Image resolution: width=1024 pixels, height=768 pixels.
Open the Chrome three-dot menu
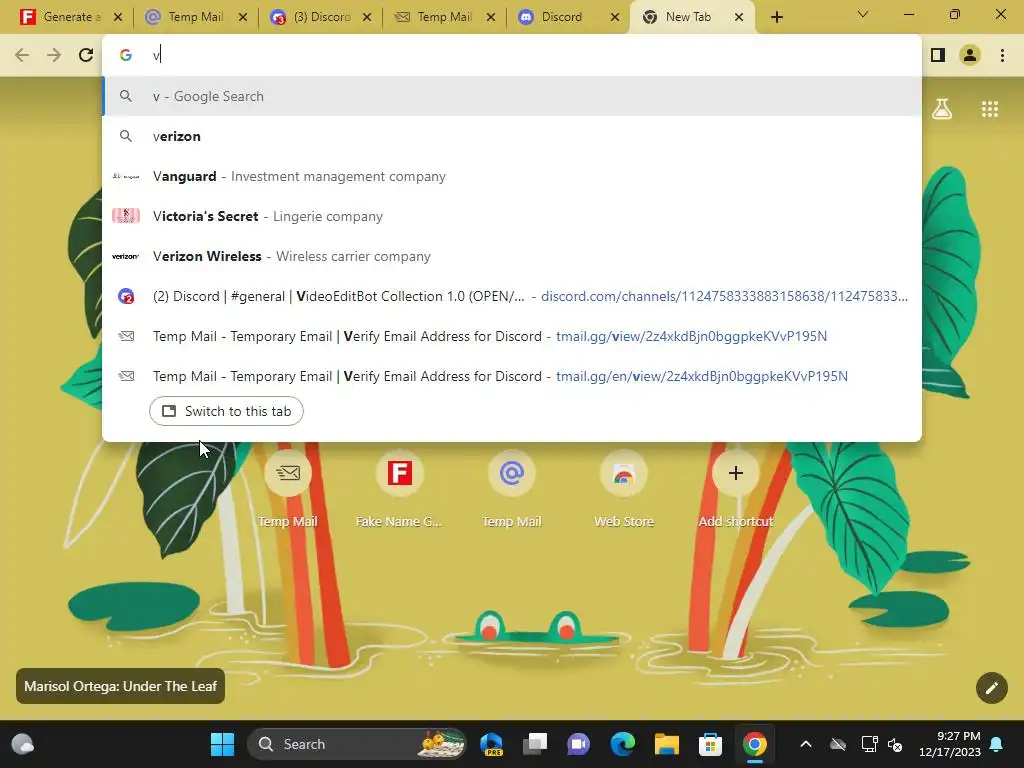1002,55
